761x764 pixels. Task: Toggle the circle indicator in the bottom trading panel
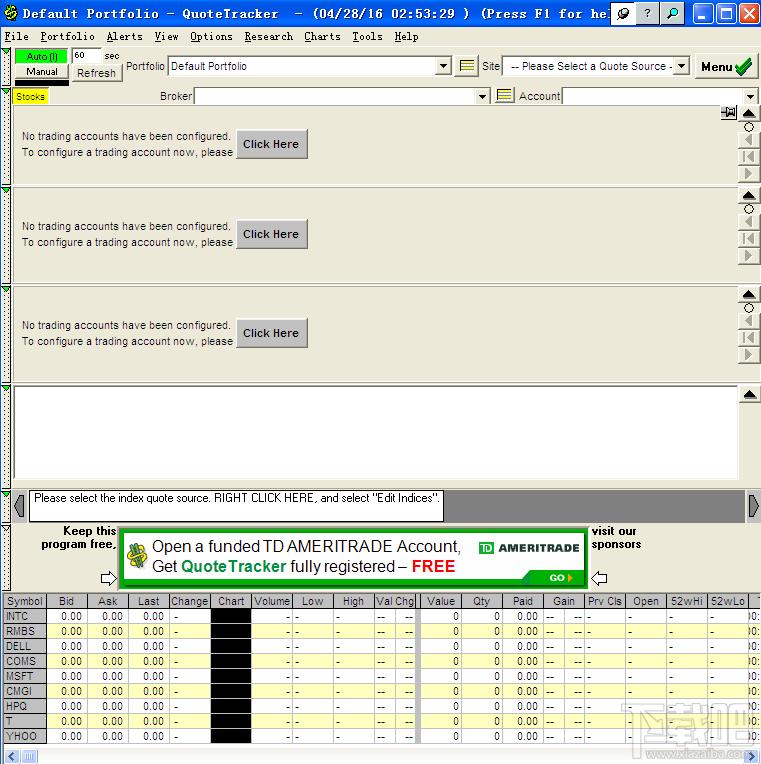pyautogui.click(x=749, y=308)
